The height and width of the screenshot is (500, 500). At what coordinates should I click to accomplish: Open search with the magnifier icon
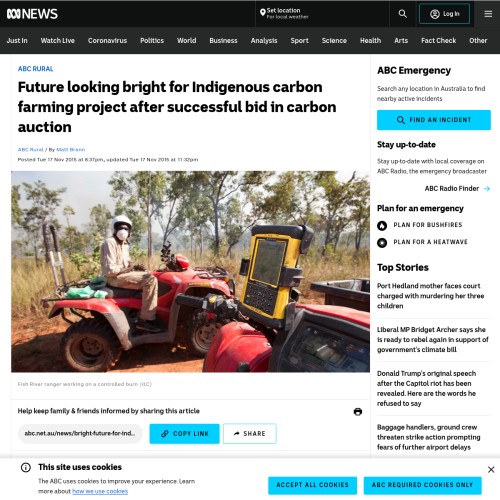point(402,14)
